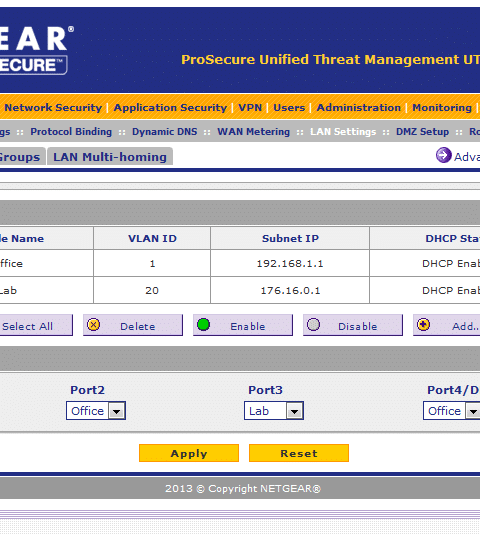The image size is (480, 535).
Task: Click the Disable button label
Action: click(358, 327)
